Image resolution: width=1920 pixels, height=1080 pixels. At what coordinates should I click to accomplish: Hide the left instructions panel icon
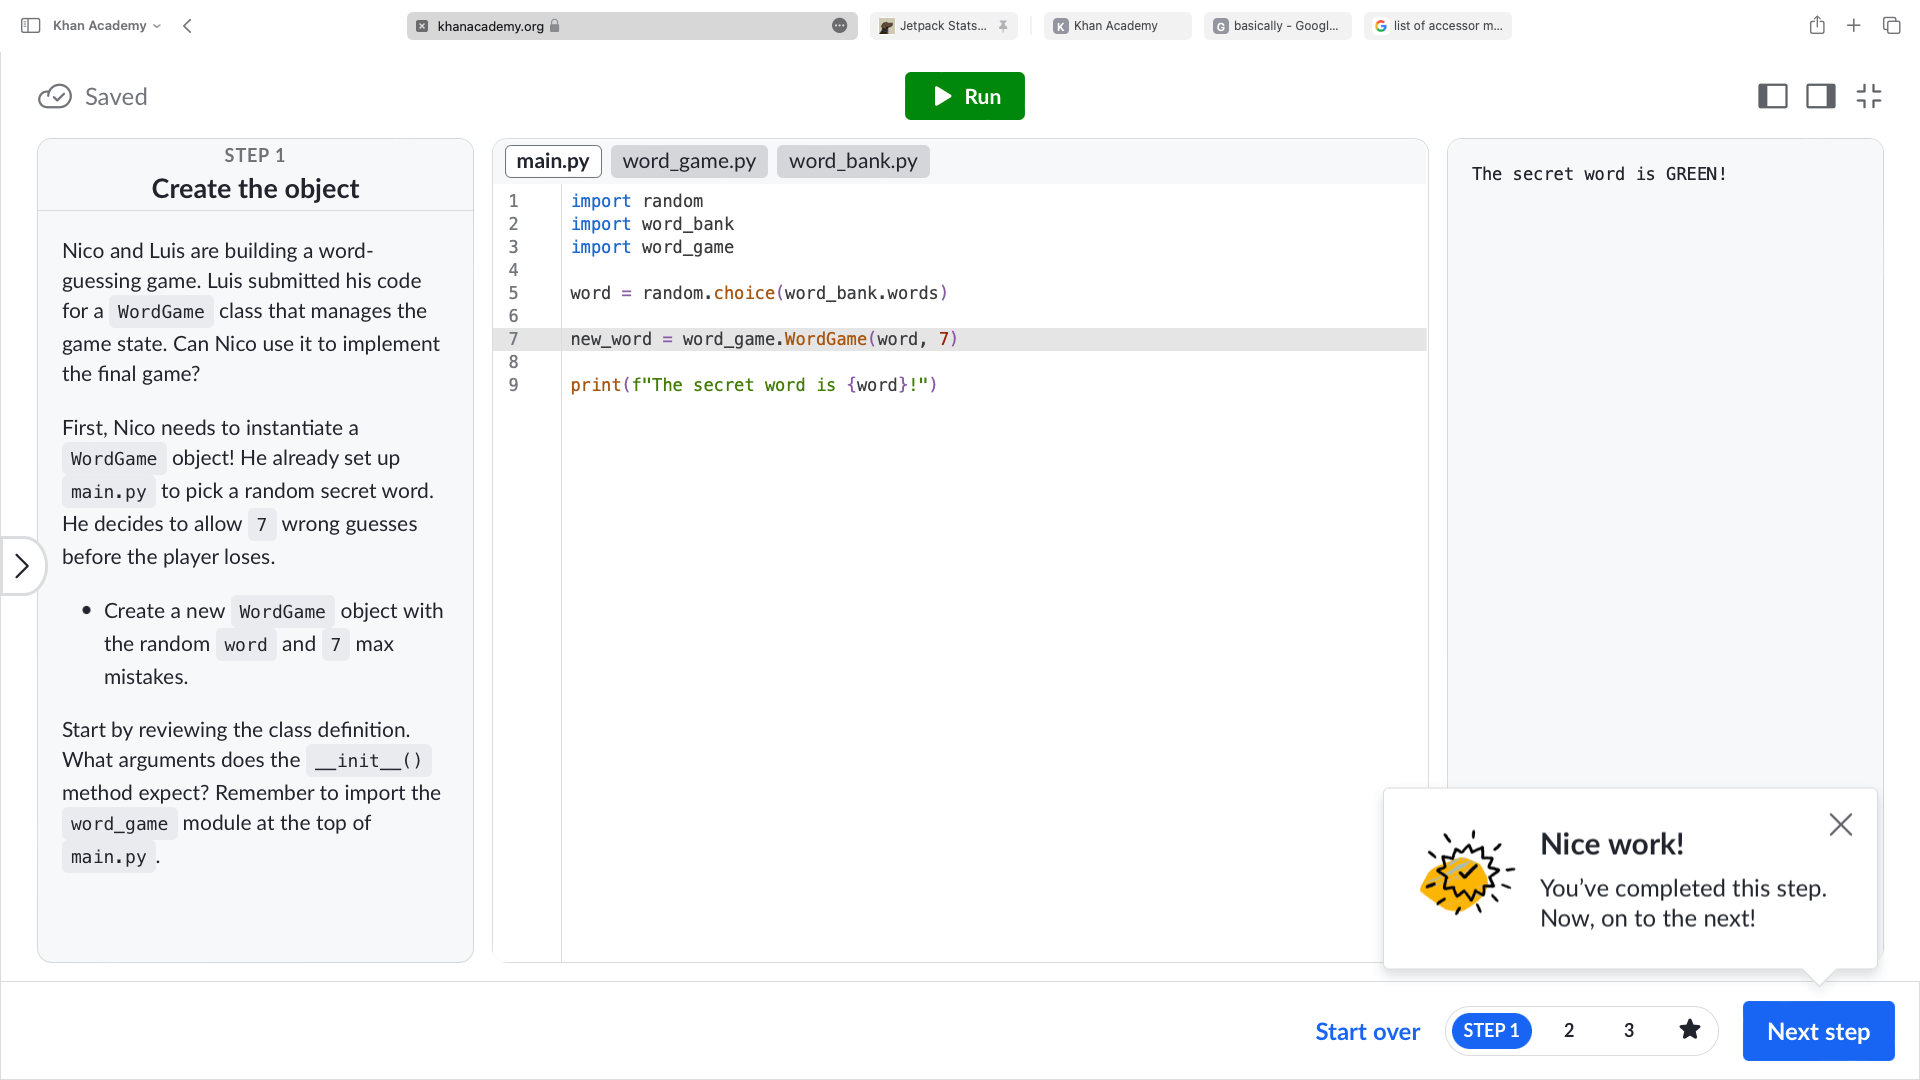(x=1773, y=96)
